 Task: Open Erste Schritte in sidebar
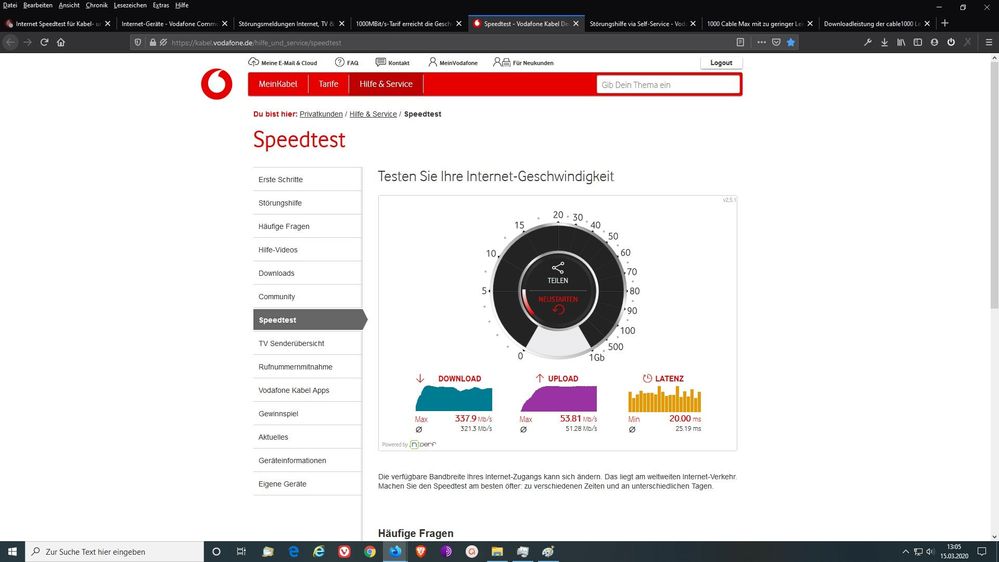[307, 180]
